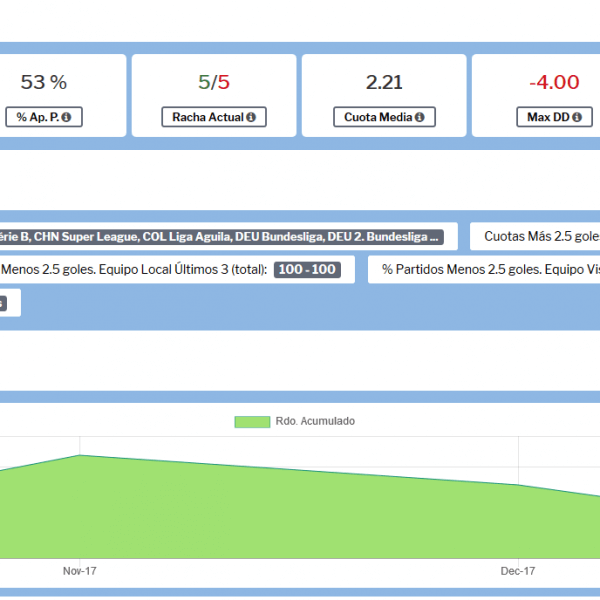Click the Racha Actual info icon
Screen dimensions: 600x600
251,117
